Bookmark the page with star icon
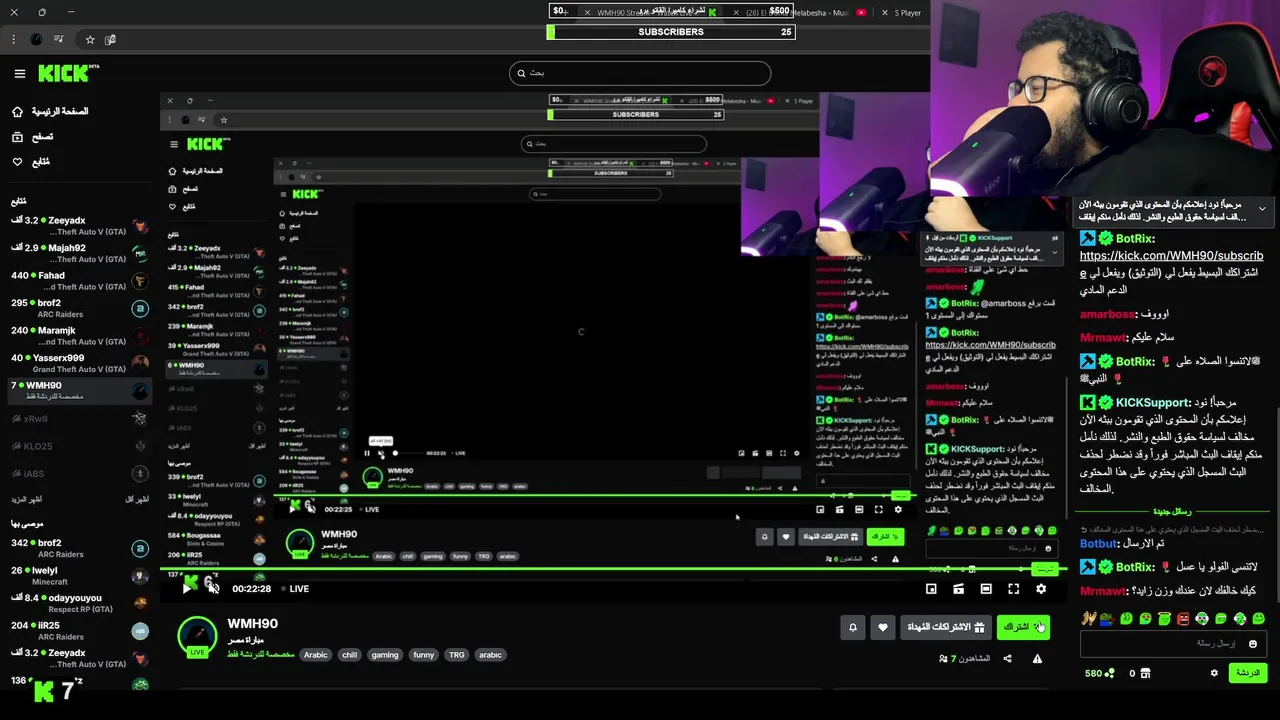This screenshot has width=1280, height=720. point(90,39)
